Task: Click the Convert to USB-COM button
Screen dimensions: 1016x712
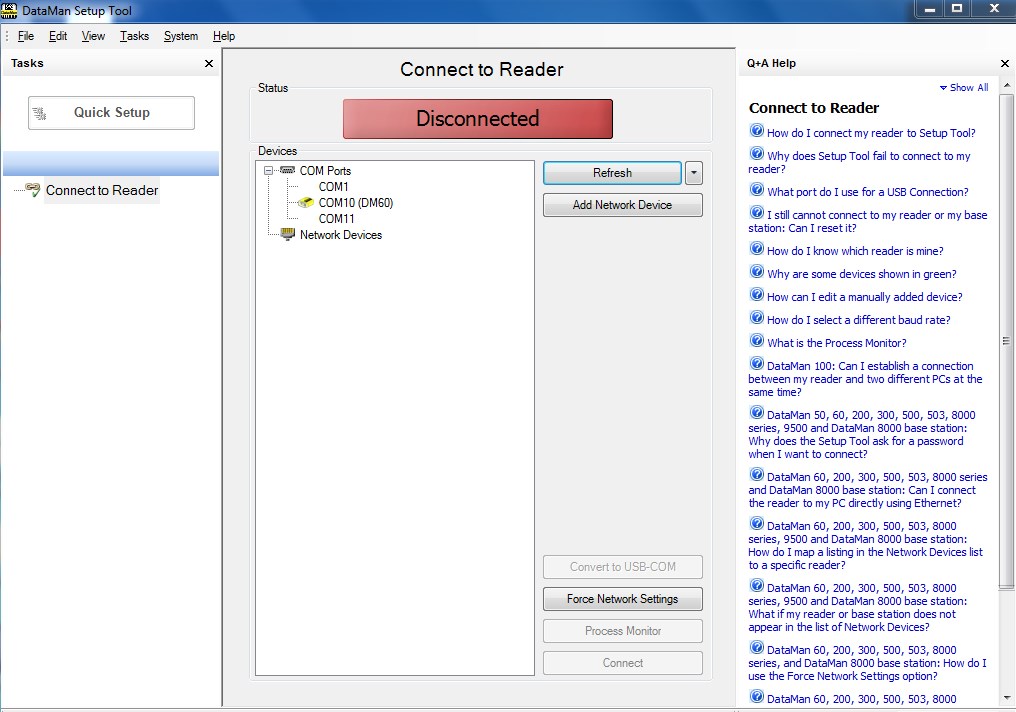Action: click(623, 567)
